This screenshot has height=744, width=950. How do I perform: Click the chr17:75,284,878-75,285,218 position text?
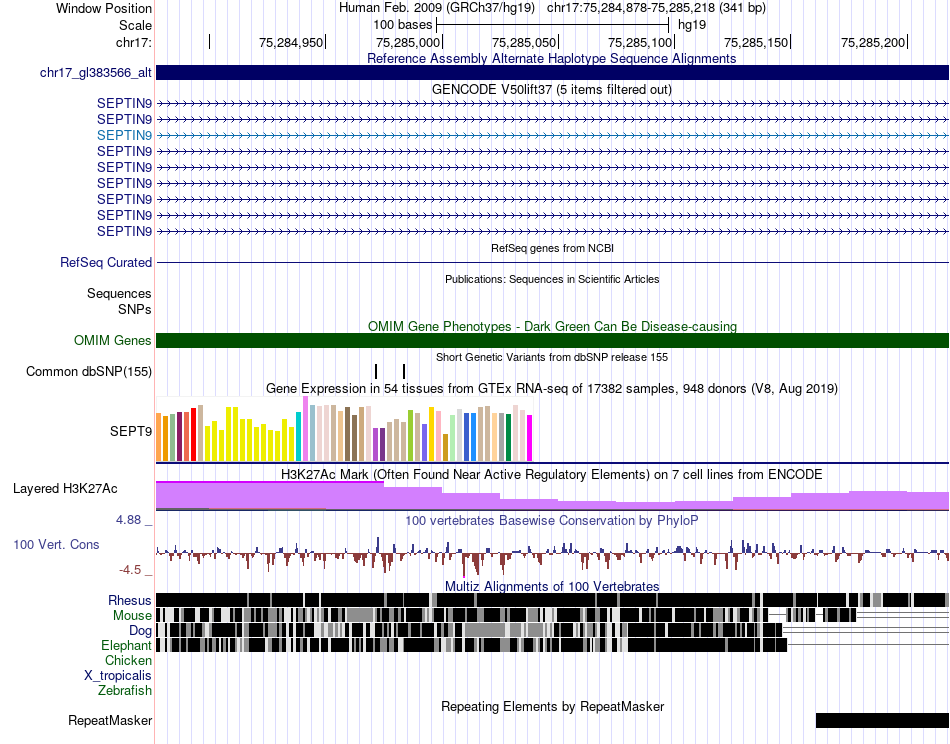[656, 8]
